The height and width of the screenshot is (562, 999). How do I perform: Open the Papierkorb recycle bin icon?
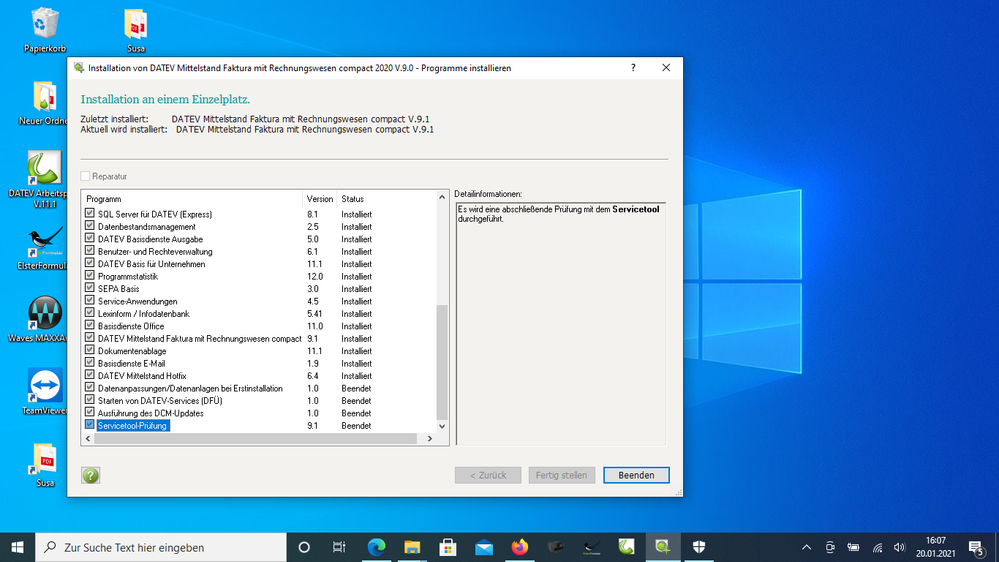(45, 29)
